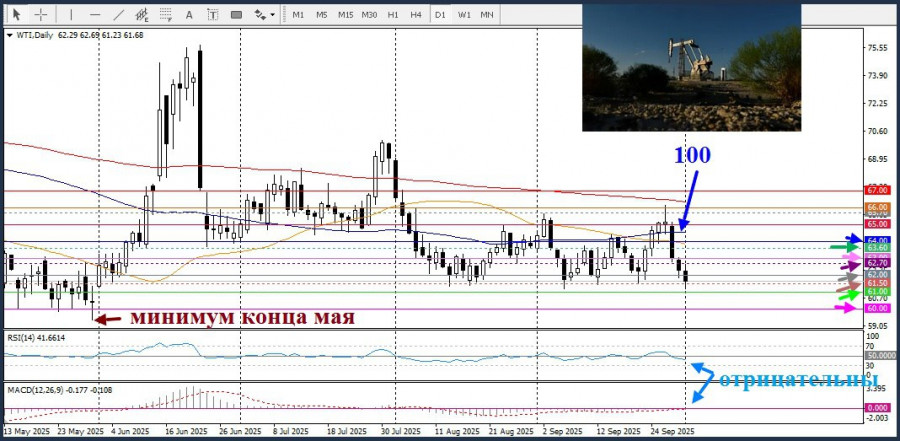Switch chart to M15 timeframe
Image resolution: width=900 pixels, height=441 pixels.
[345, 15]
